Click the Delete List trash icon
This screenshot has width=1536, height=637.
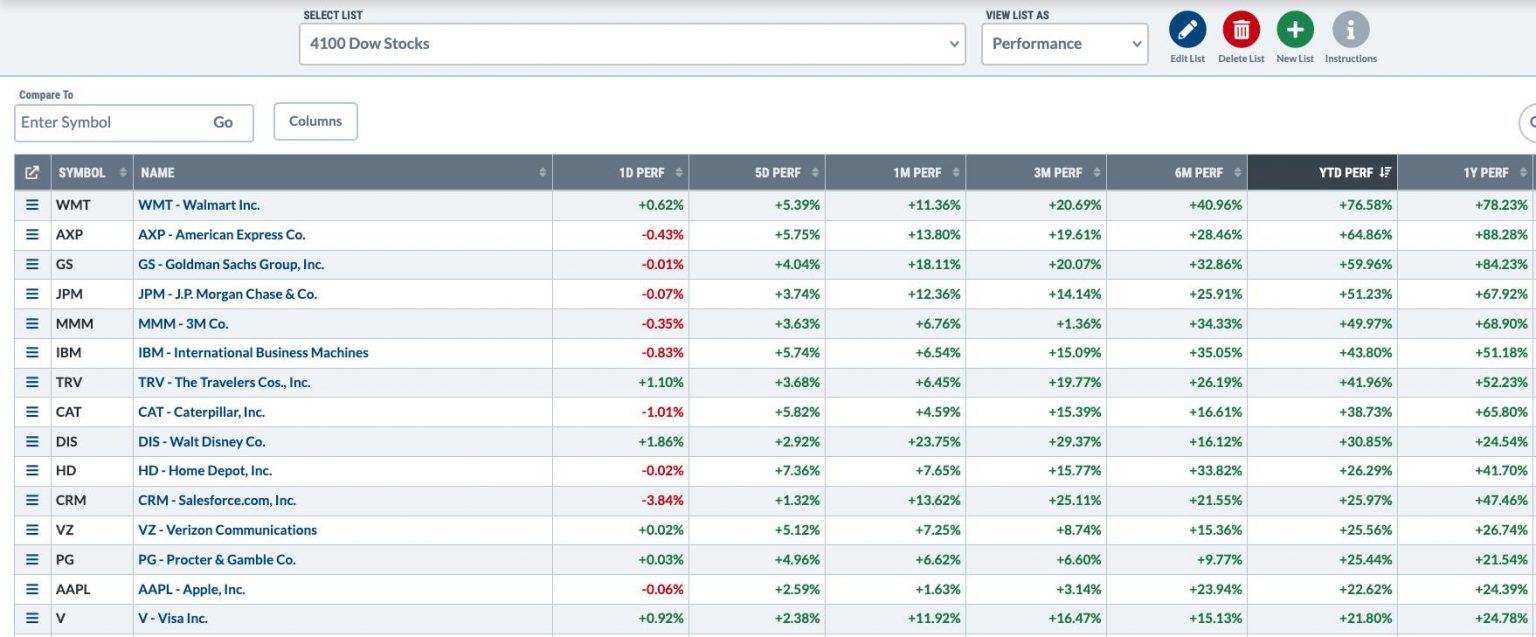coord(1241,30)
